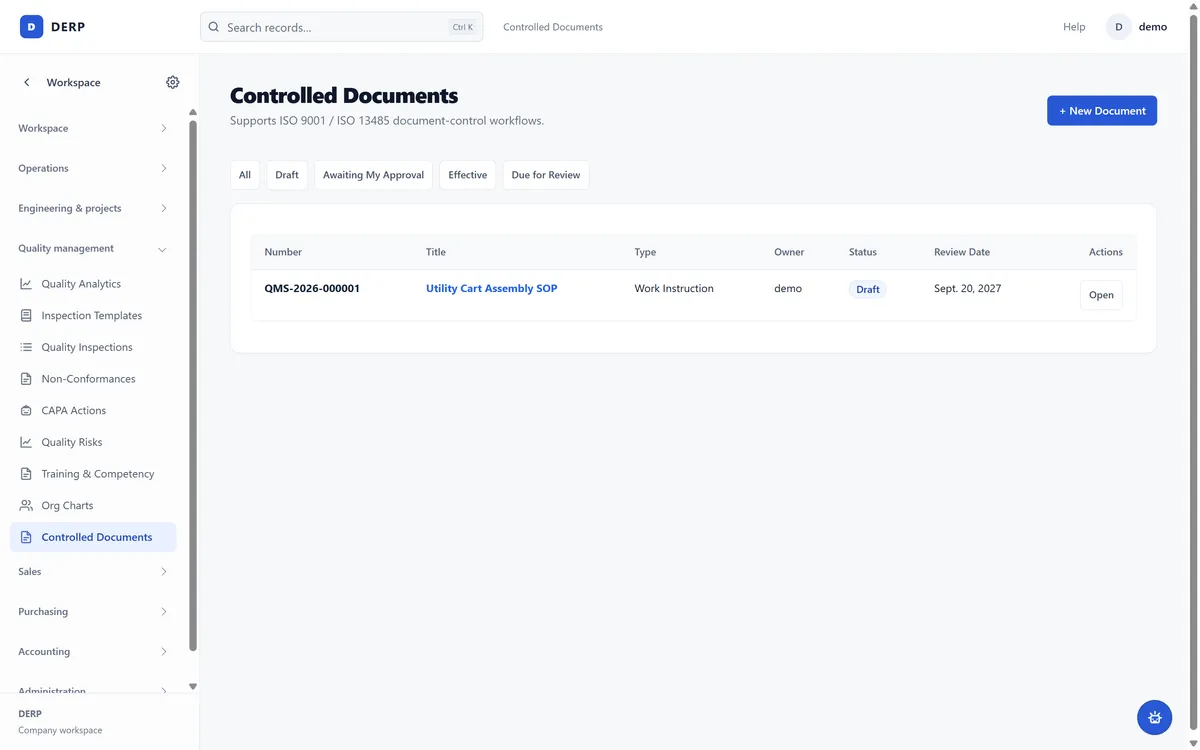The image size is (1200, 750).
Task: Expand the Sales sidebar section
Action: tap(93, 571)
